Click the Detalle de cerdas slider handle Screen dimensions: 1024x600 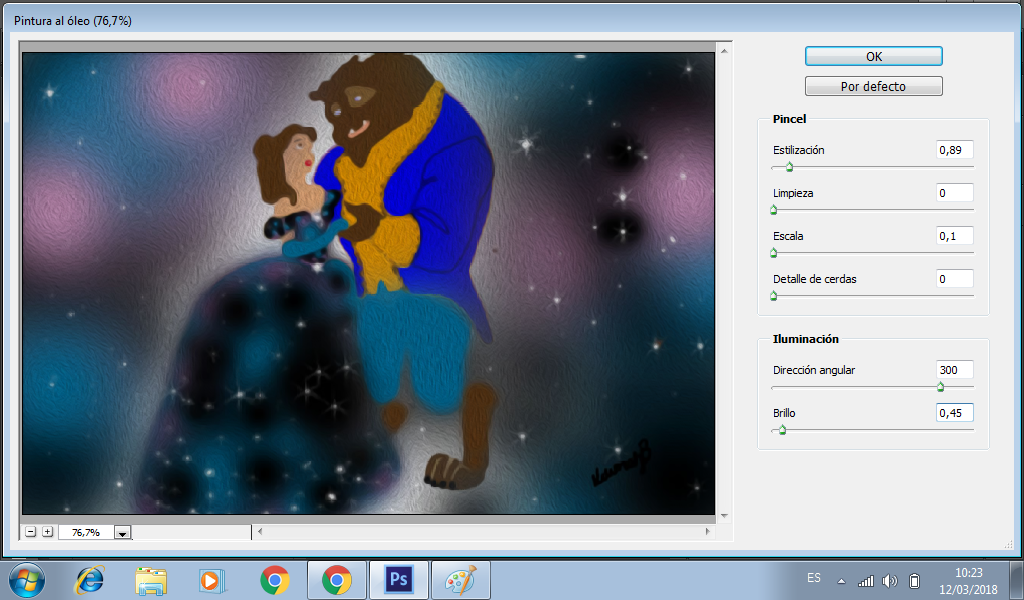pyautogui.click(x=774, y=296)
